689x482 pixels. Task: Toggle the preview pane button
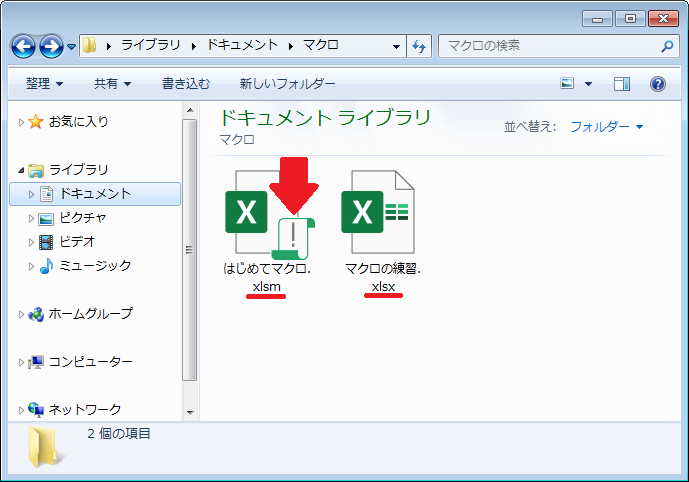click(x=621, y=83)
